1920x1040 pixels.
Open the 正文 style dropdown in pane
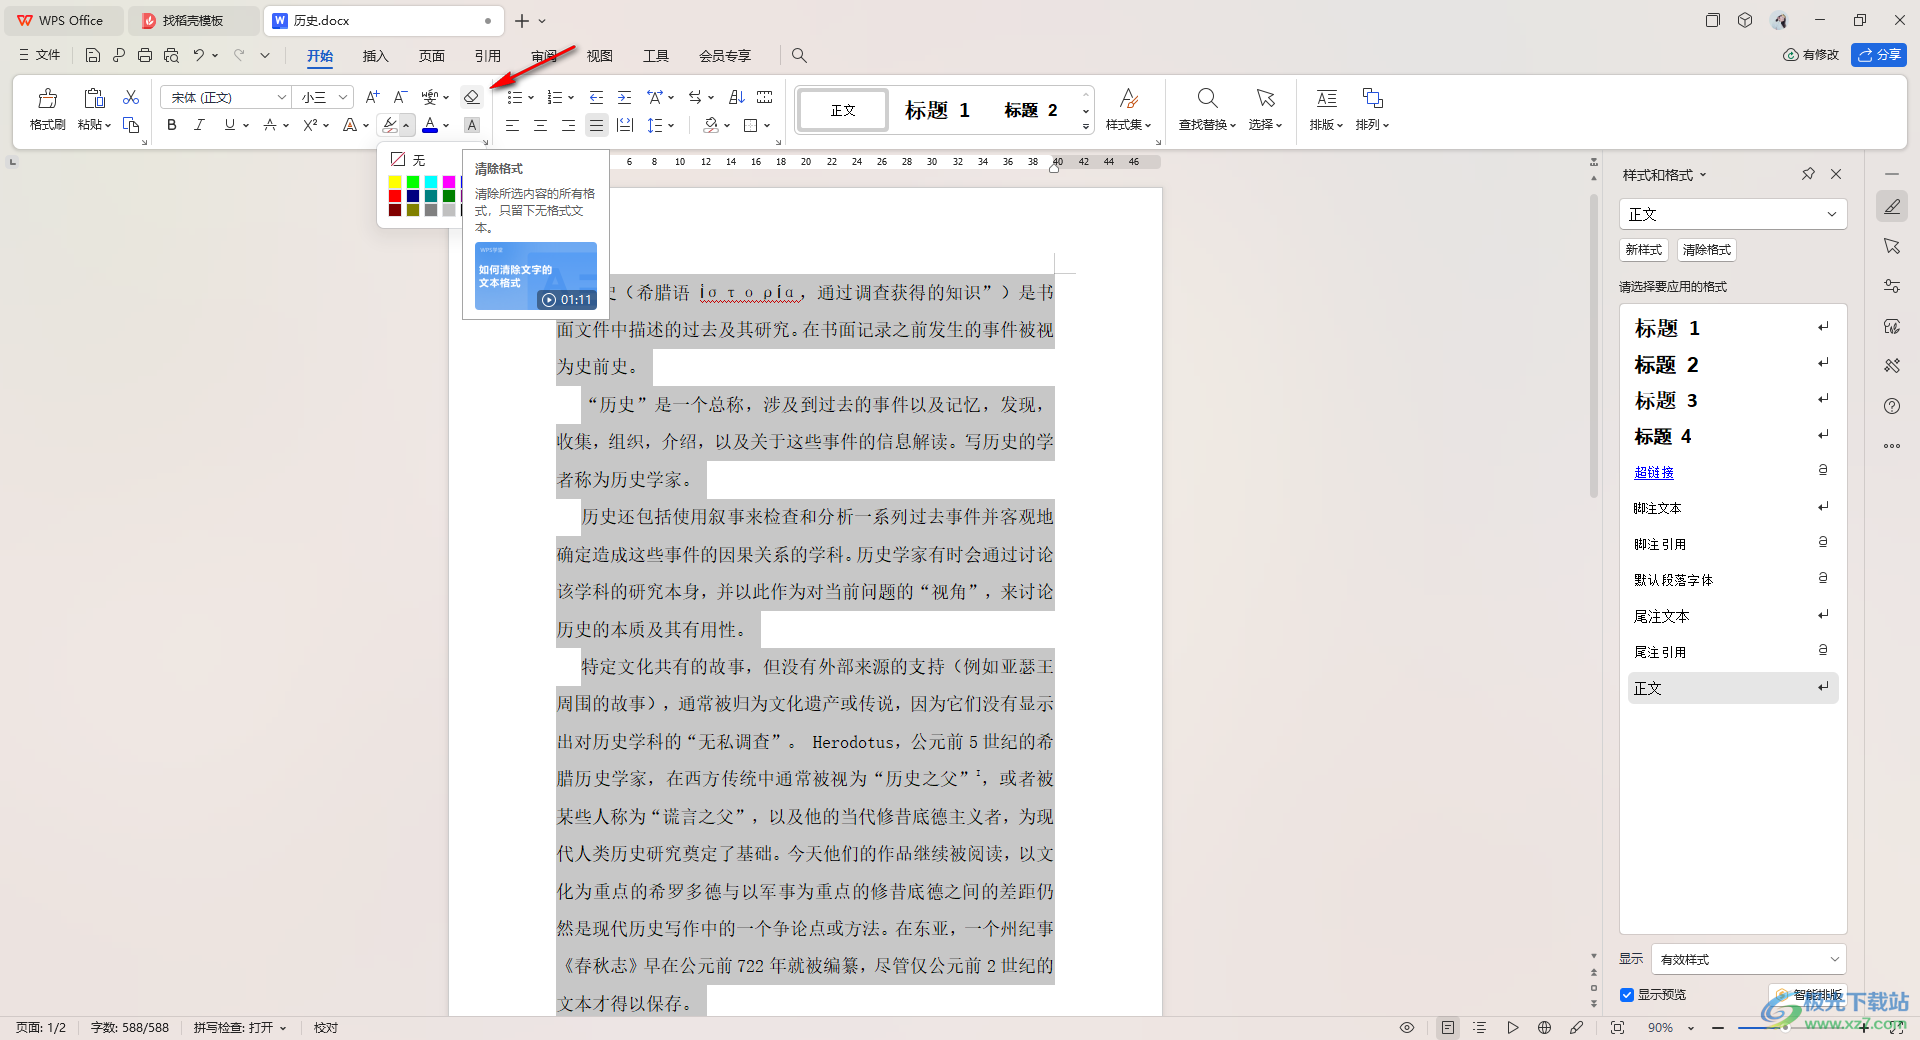[1732, 214]
